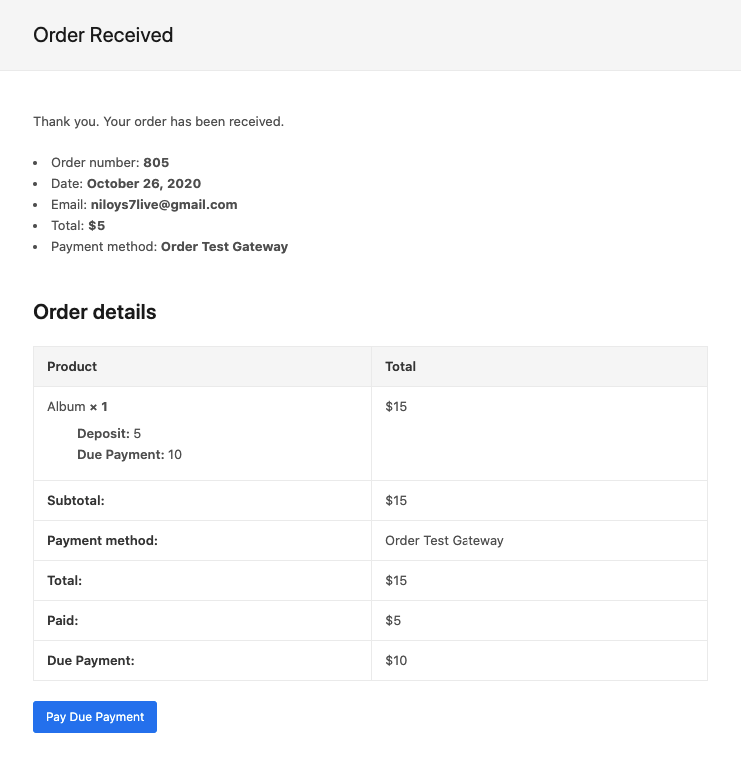Screen dimensions: 741x757
Task: Click the Pay Due Payment button
Action: [95, 717]
